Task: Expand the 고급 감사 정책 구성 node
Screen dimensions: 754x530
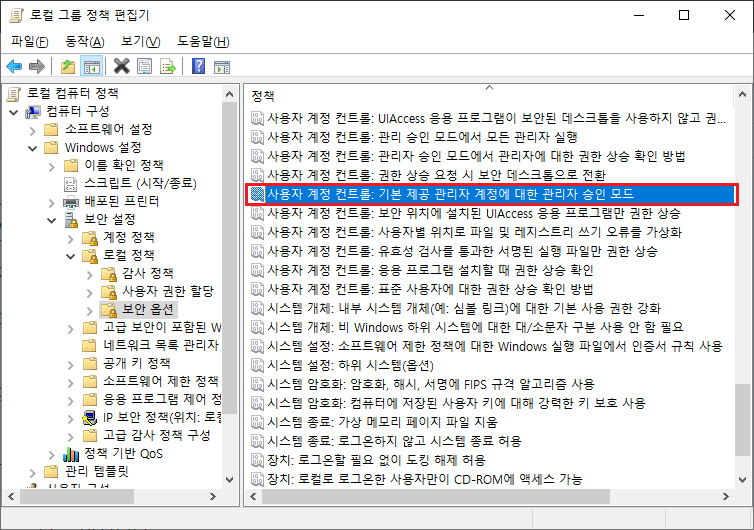Action: (x=71, y=437)
